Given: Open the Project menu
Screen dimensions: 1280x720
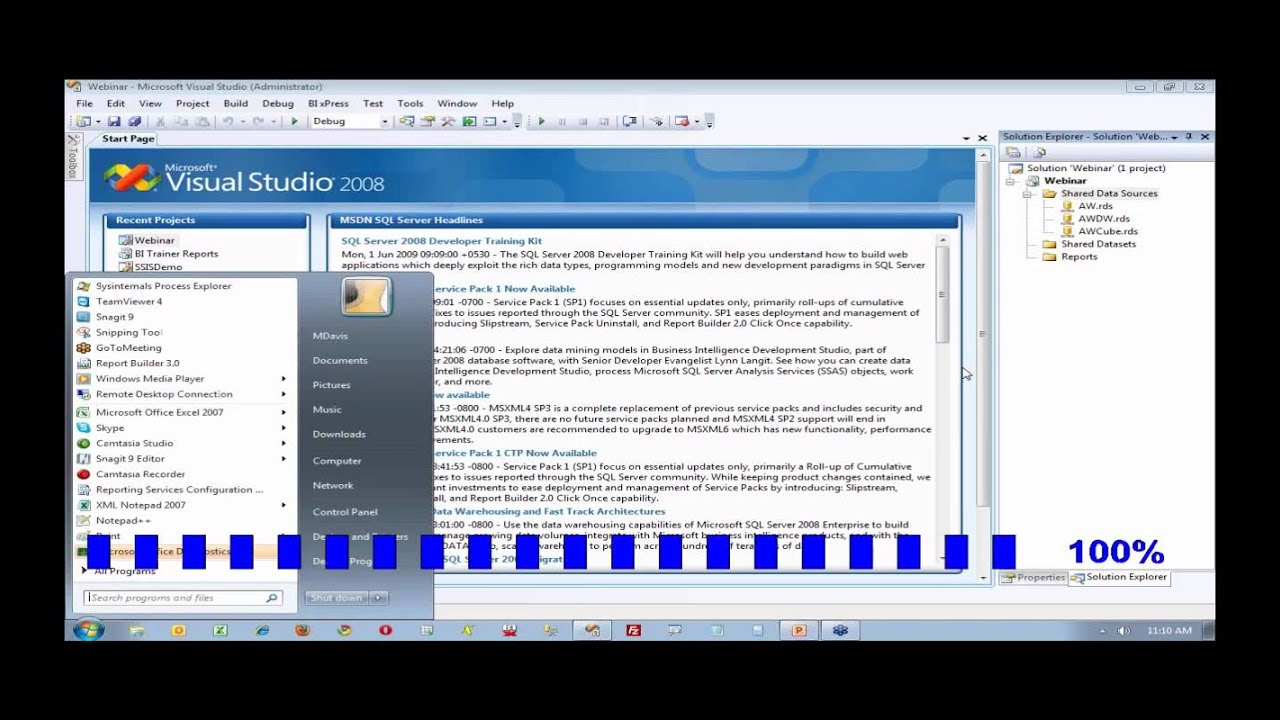Looking at the screenshot, I should 192,103.
